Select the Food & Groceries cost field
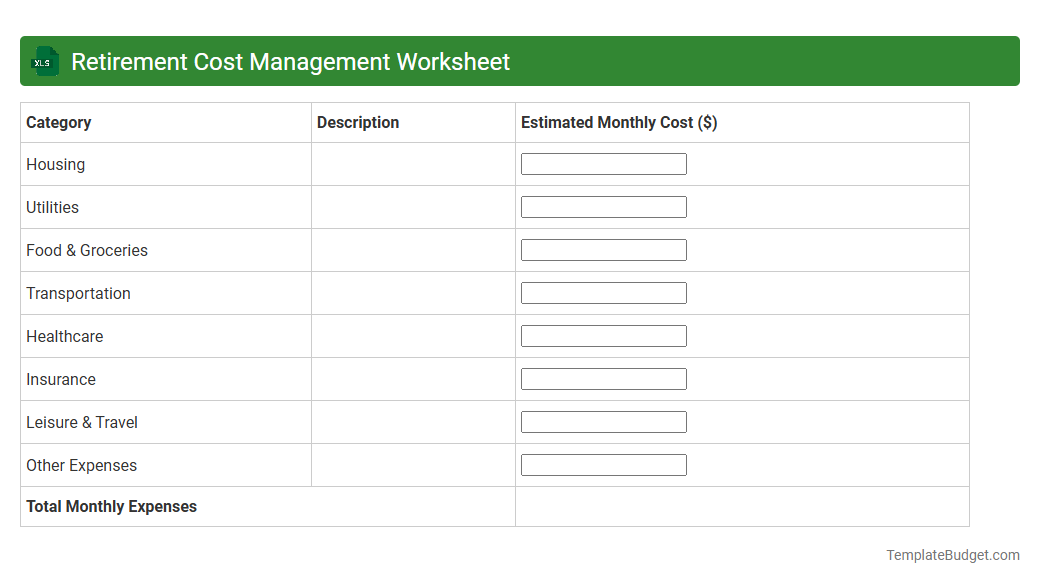 (603, 250)
